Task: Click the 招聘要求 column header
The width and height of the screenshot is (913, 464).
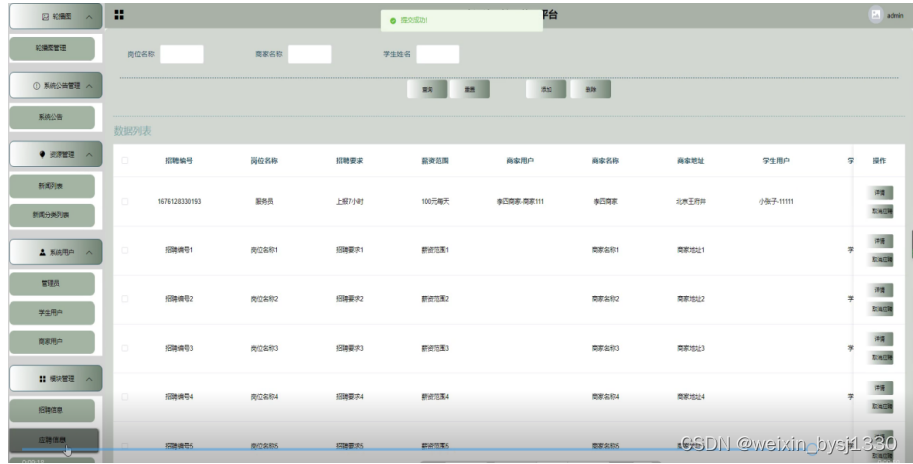Action: pyautogui.click(x=349, y=161)
